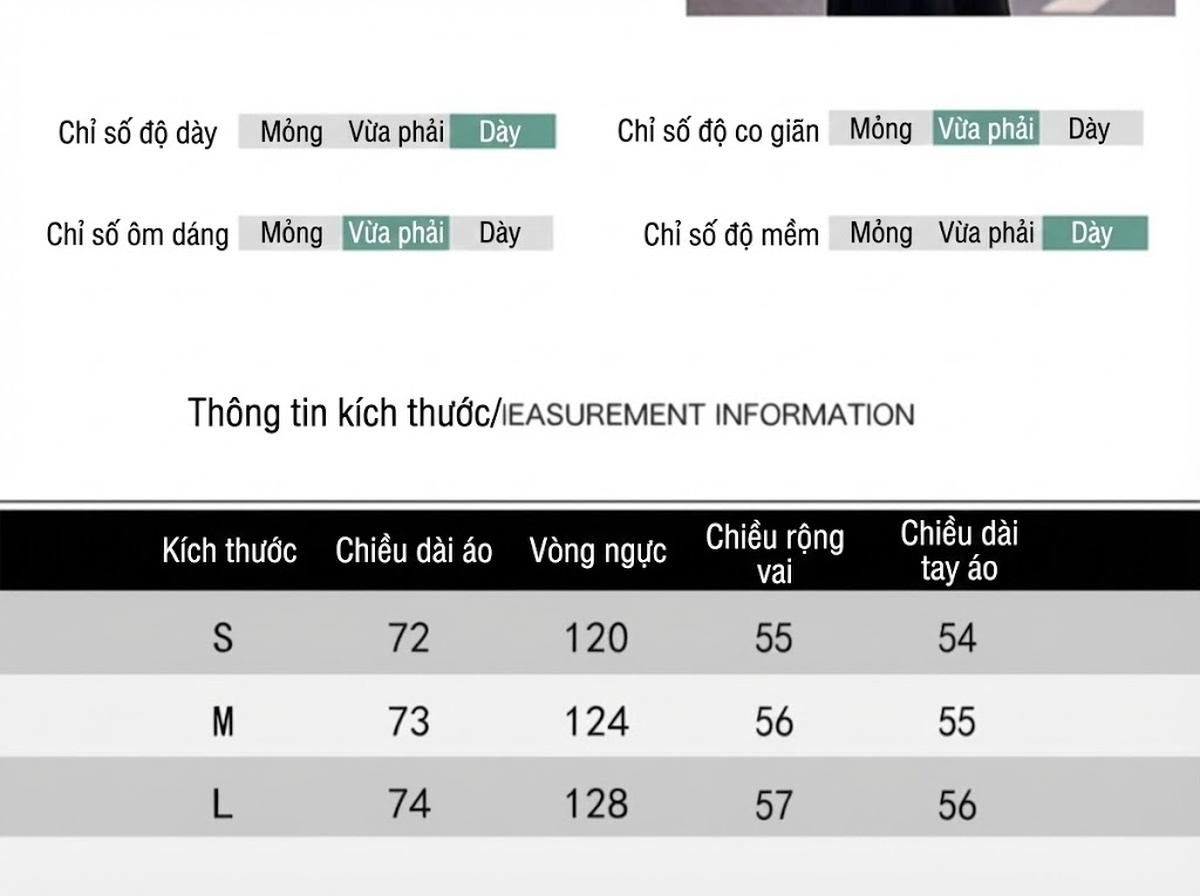Select 'Mỏng' for Chỉ số độ co giãn
Screen dimensions: 1200x896
click(x=881, y=129)
